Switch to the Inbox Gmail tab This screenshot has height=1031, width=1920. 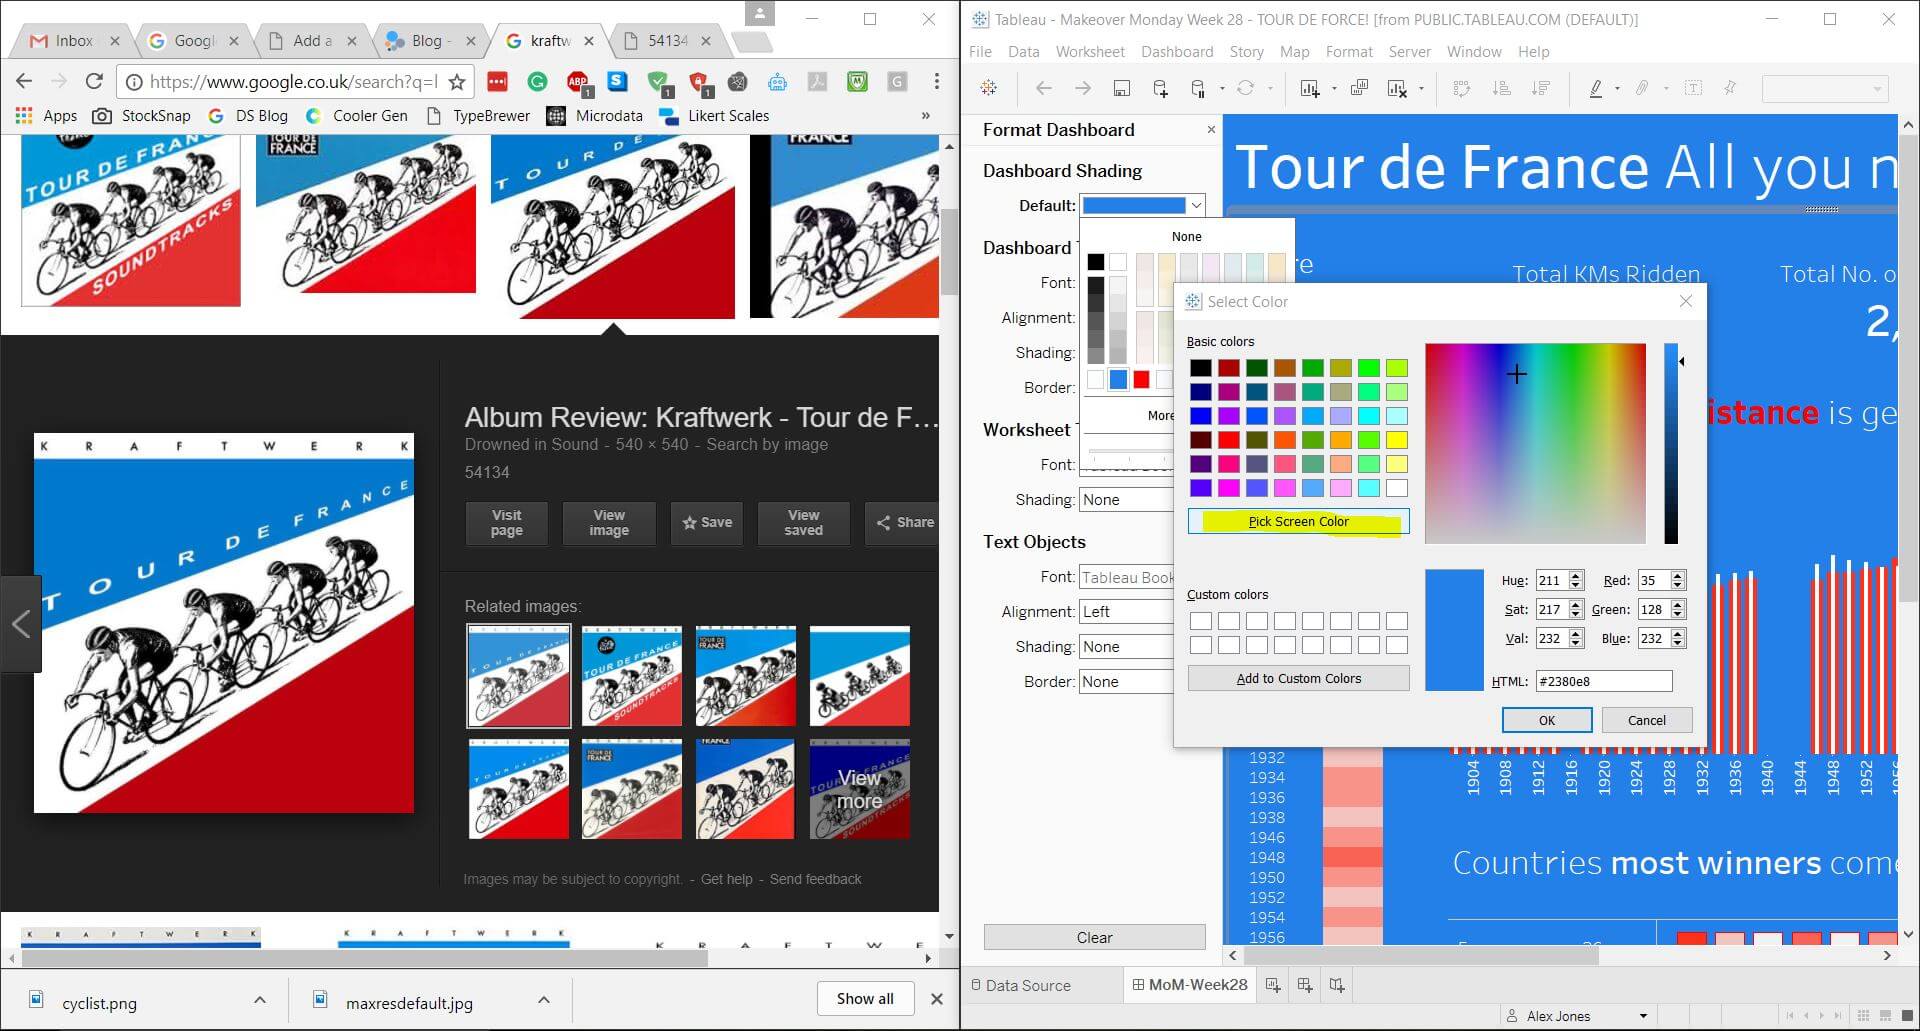[74, 41]
